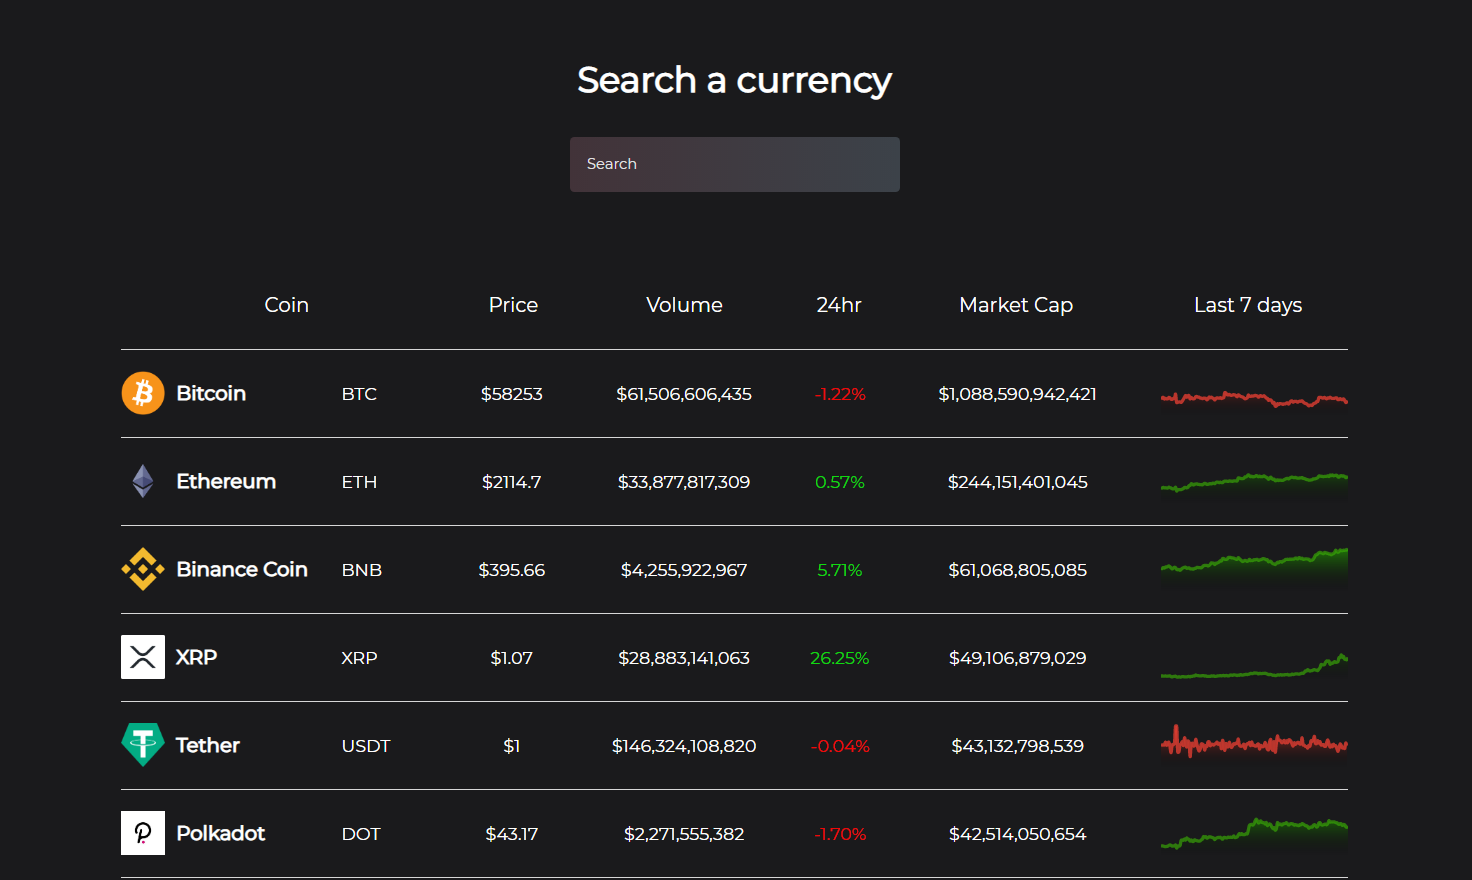
Task: Click the Ethereum logo icon
Action: [143, 481]
